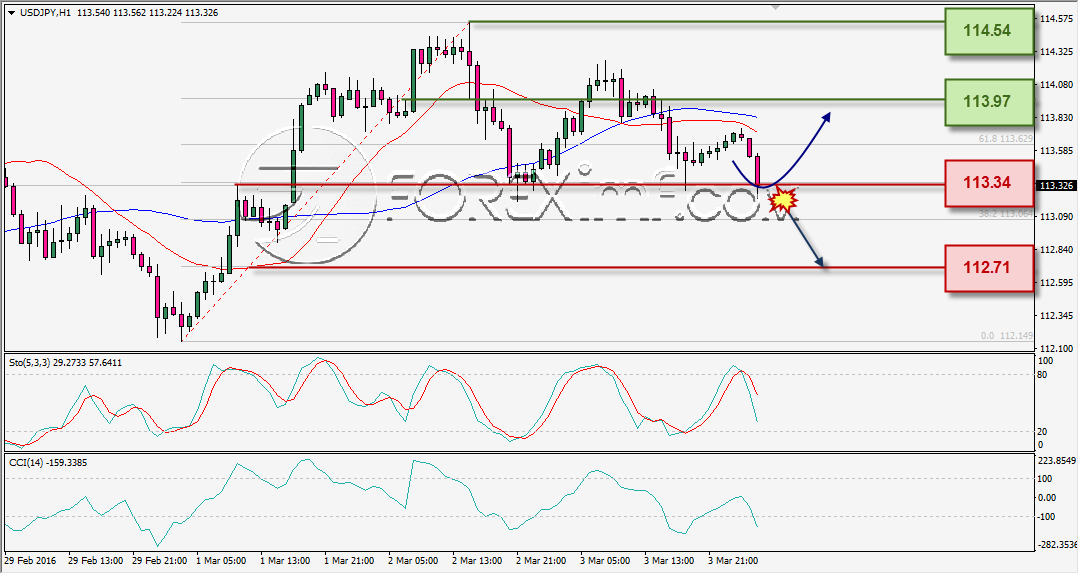The height and width of the screenshot is (574, 1079).
Task: Click the gray chart shift triangle at top
Action: 775,8
